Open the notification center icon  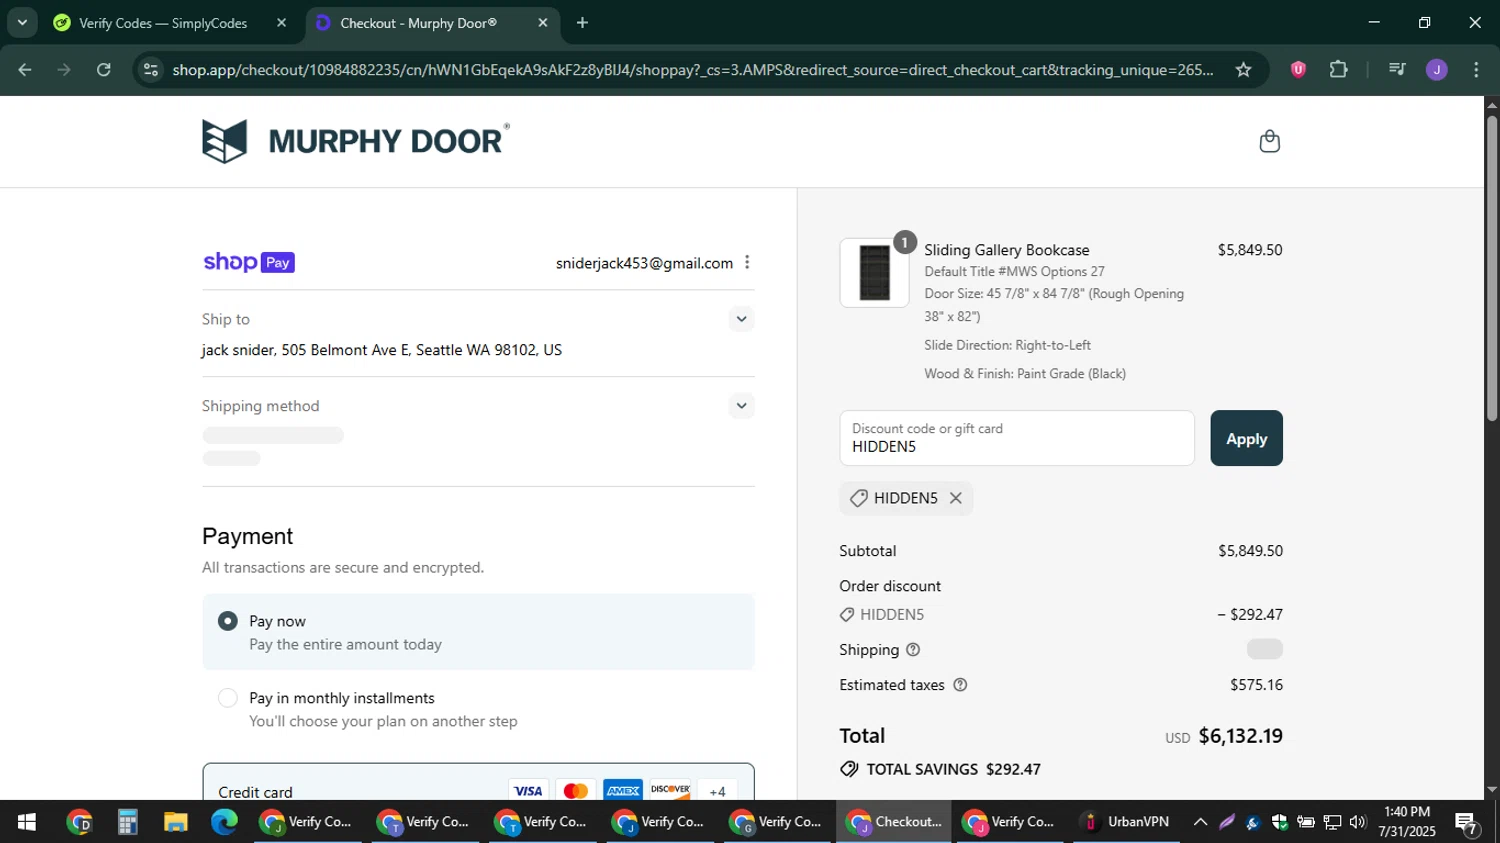1467,823
